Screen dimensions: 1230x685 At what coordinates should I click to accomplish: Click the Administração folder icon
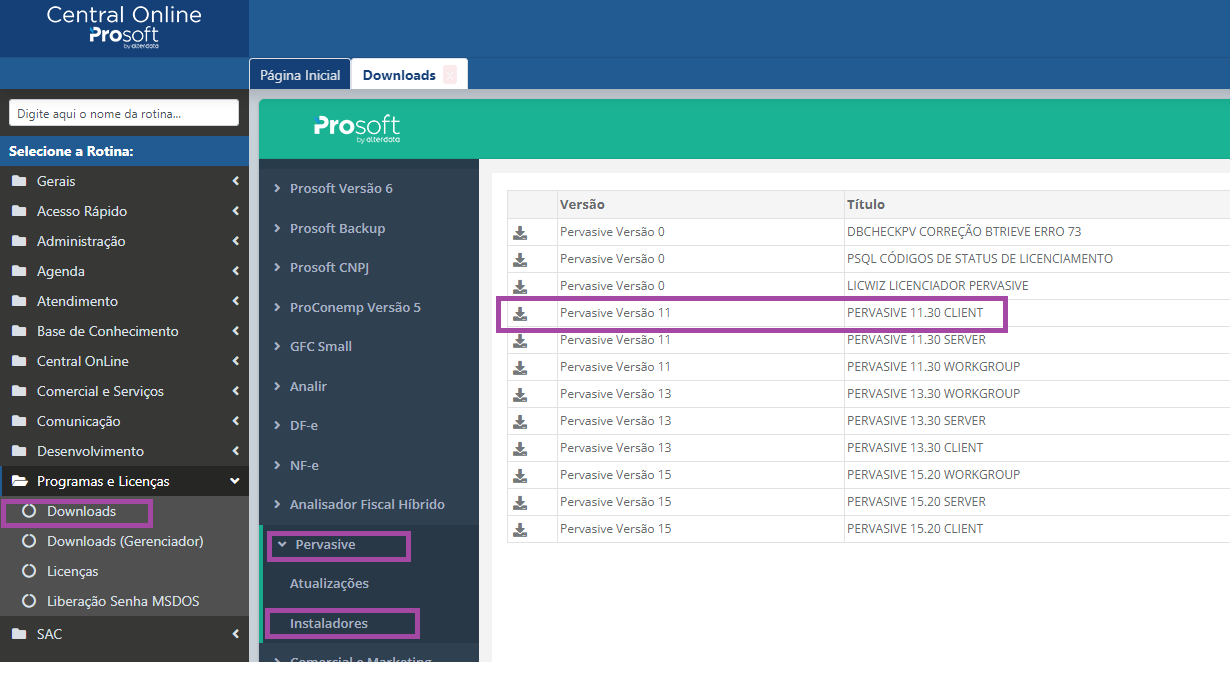19,241
